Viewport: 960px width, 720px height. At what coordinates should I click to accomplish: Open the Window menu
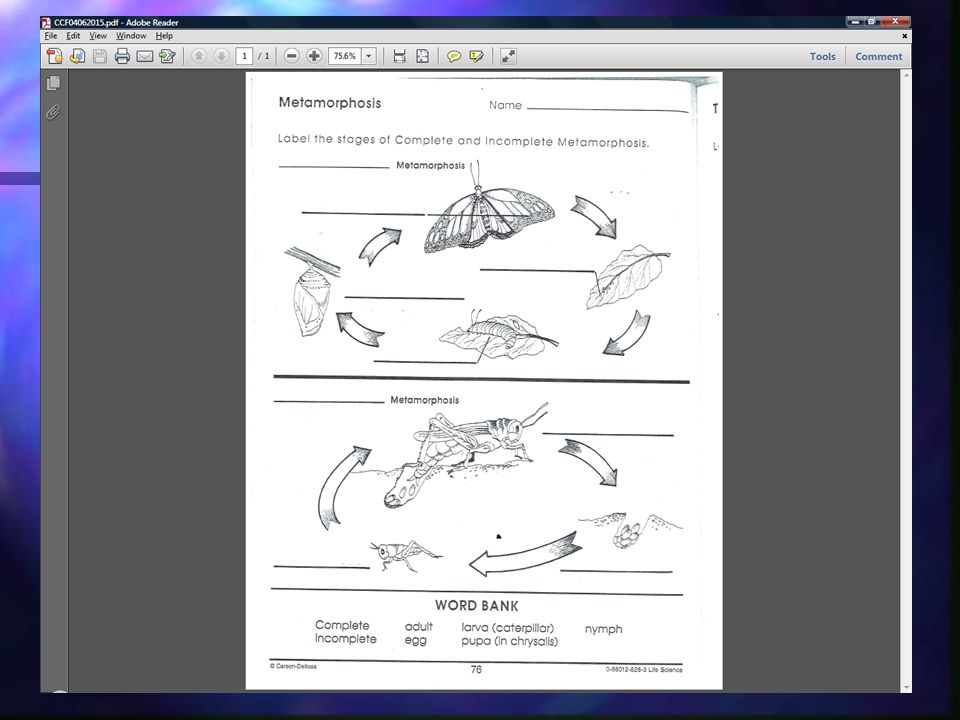(131, 36)
